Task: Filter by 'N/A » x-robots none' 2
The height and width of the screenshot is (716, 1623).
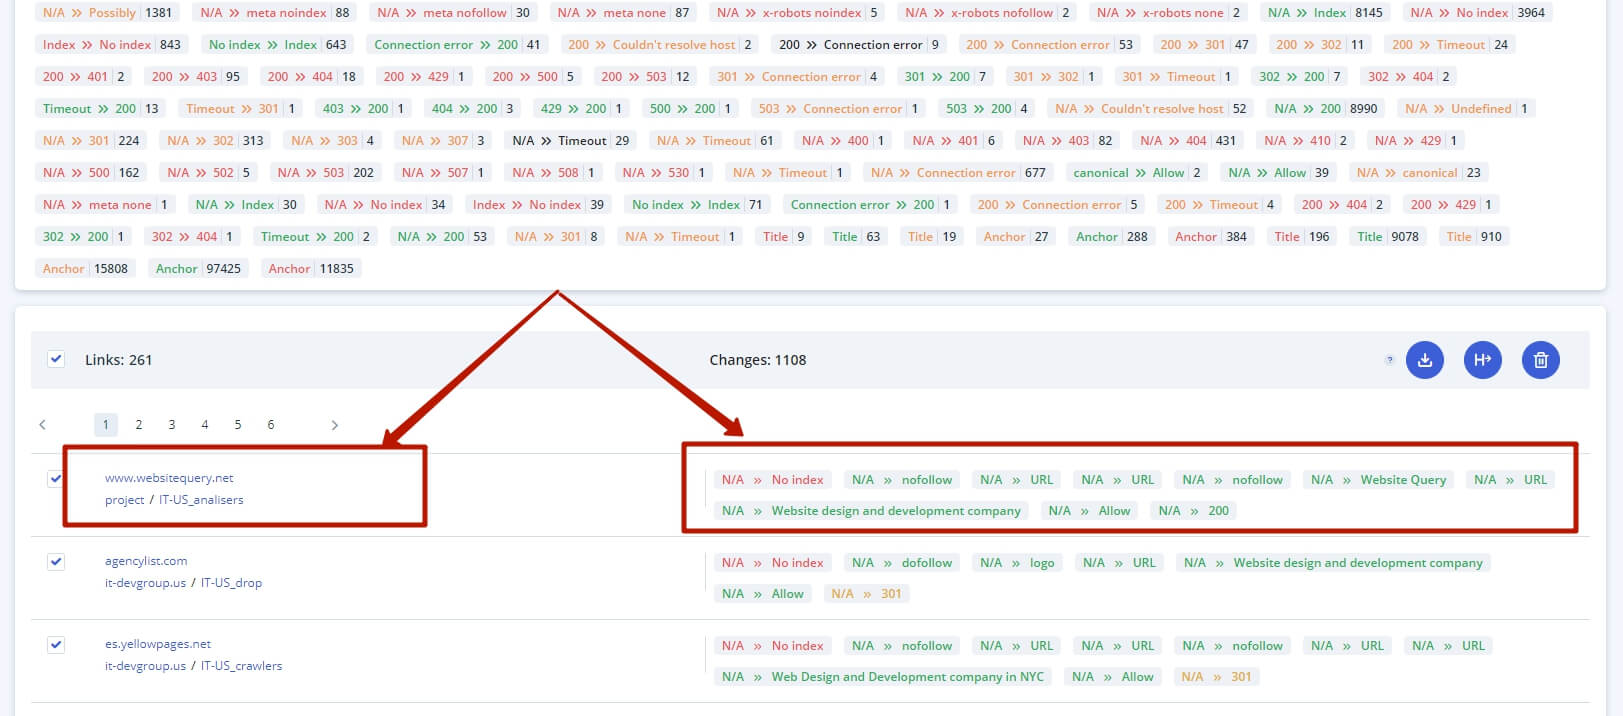Action: [1168, 13]
